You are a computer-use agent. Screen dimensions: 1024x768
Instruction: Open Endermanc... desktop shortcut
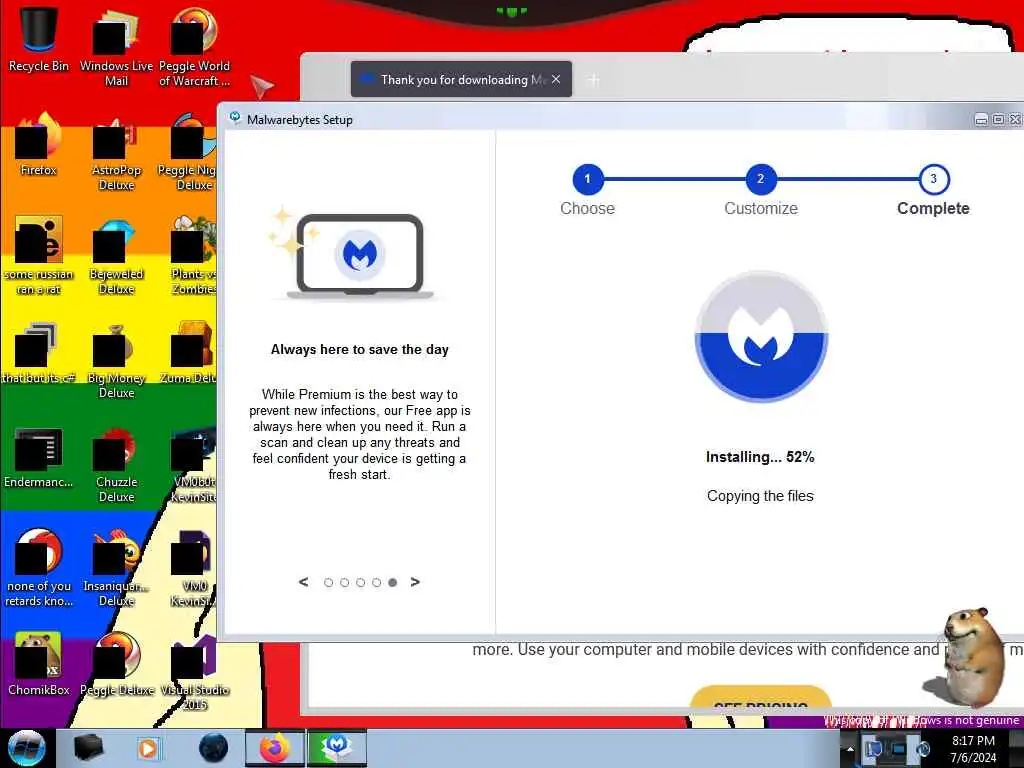click(x=39, y=457)
